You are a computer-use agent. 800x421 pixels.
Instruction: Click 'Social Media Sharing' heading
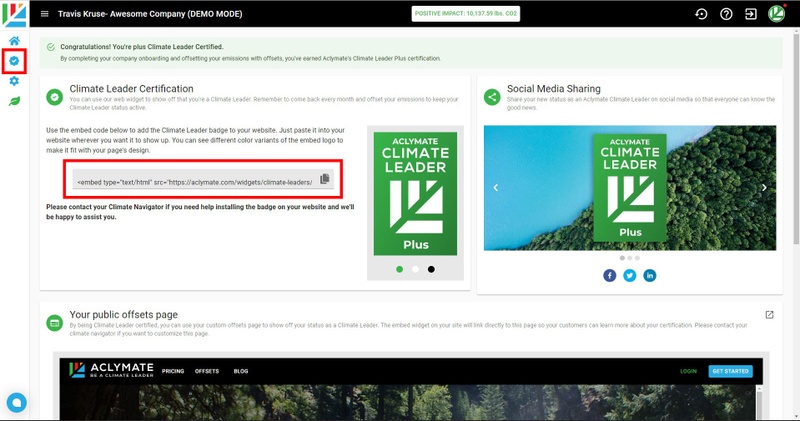[x=554, y=88]
